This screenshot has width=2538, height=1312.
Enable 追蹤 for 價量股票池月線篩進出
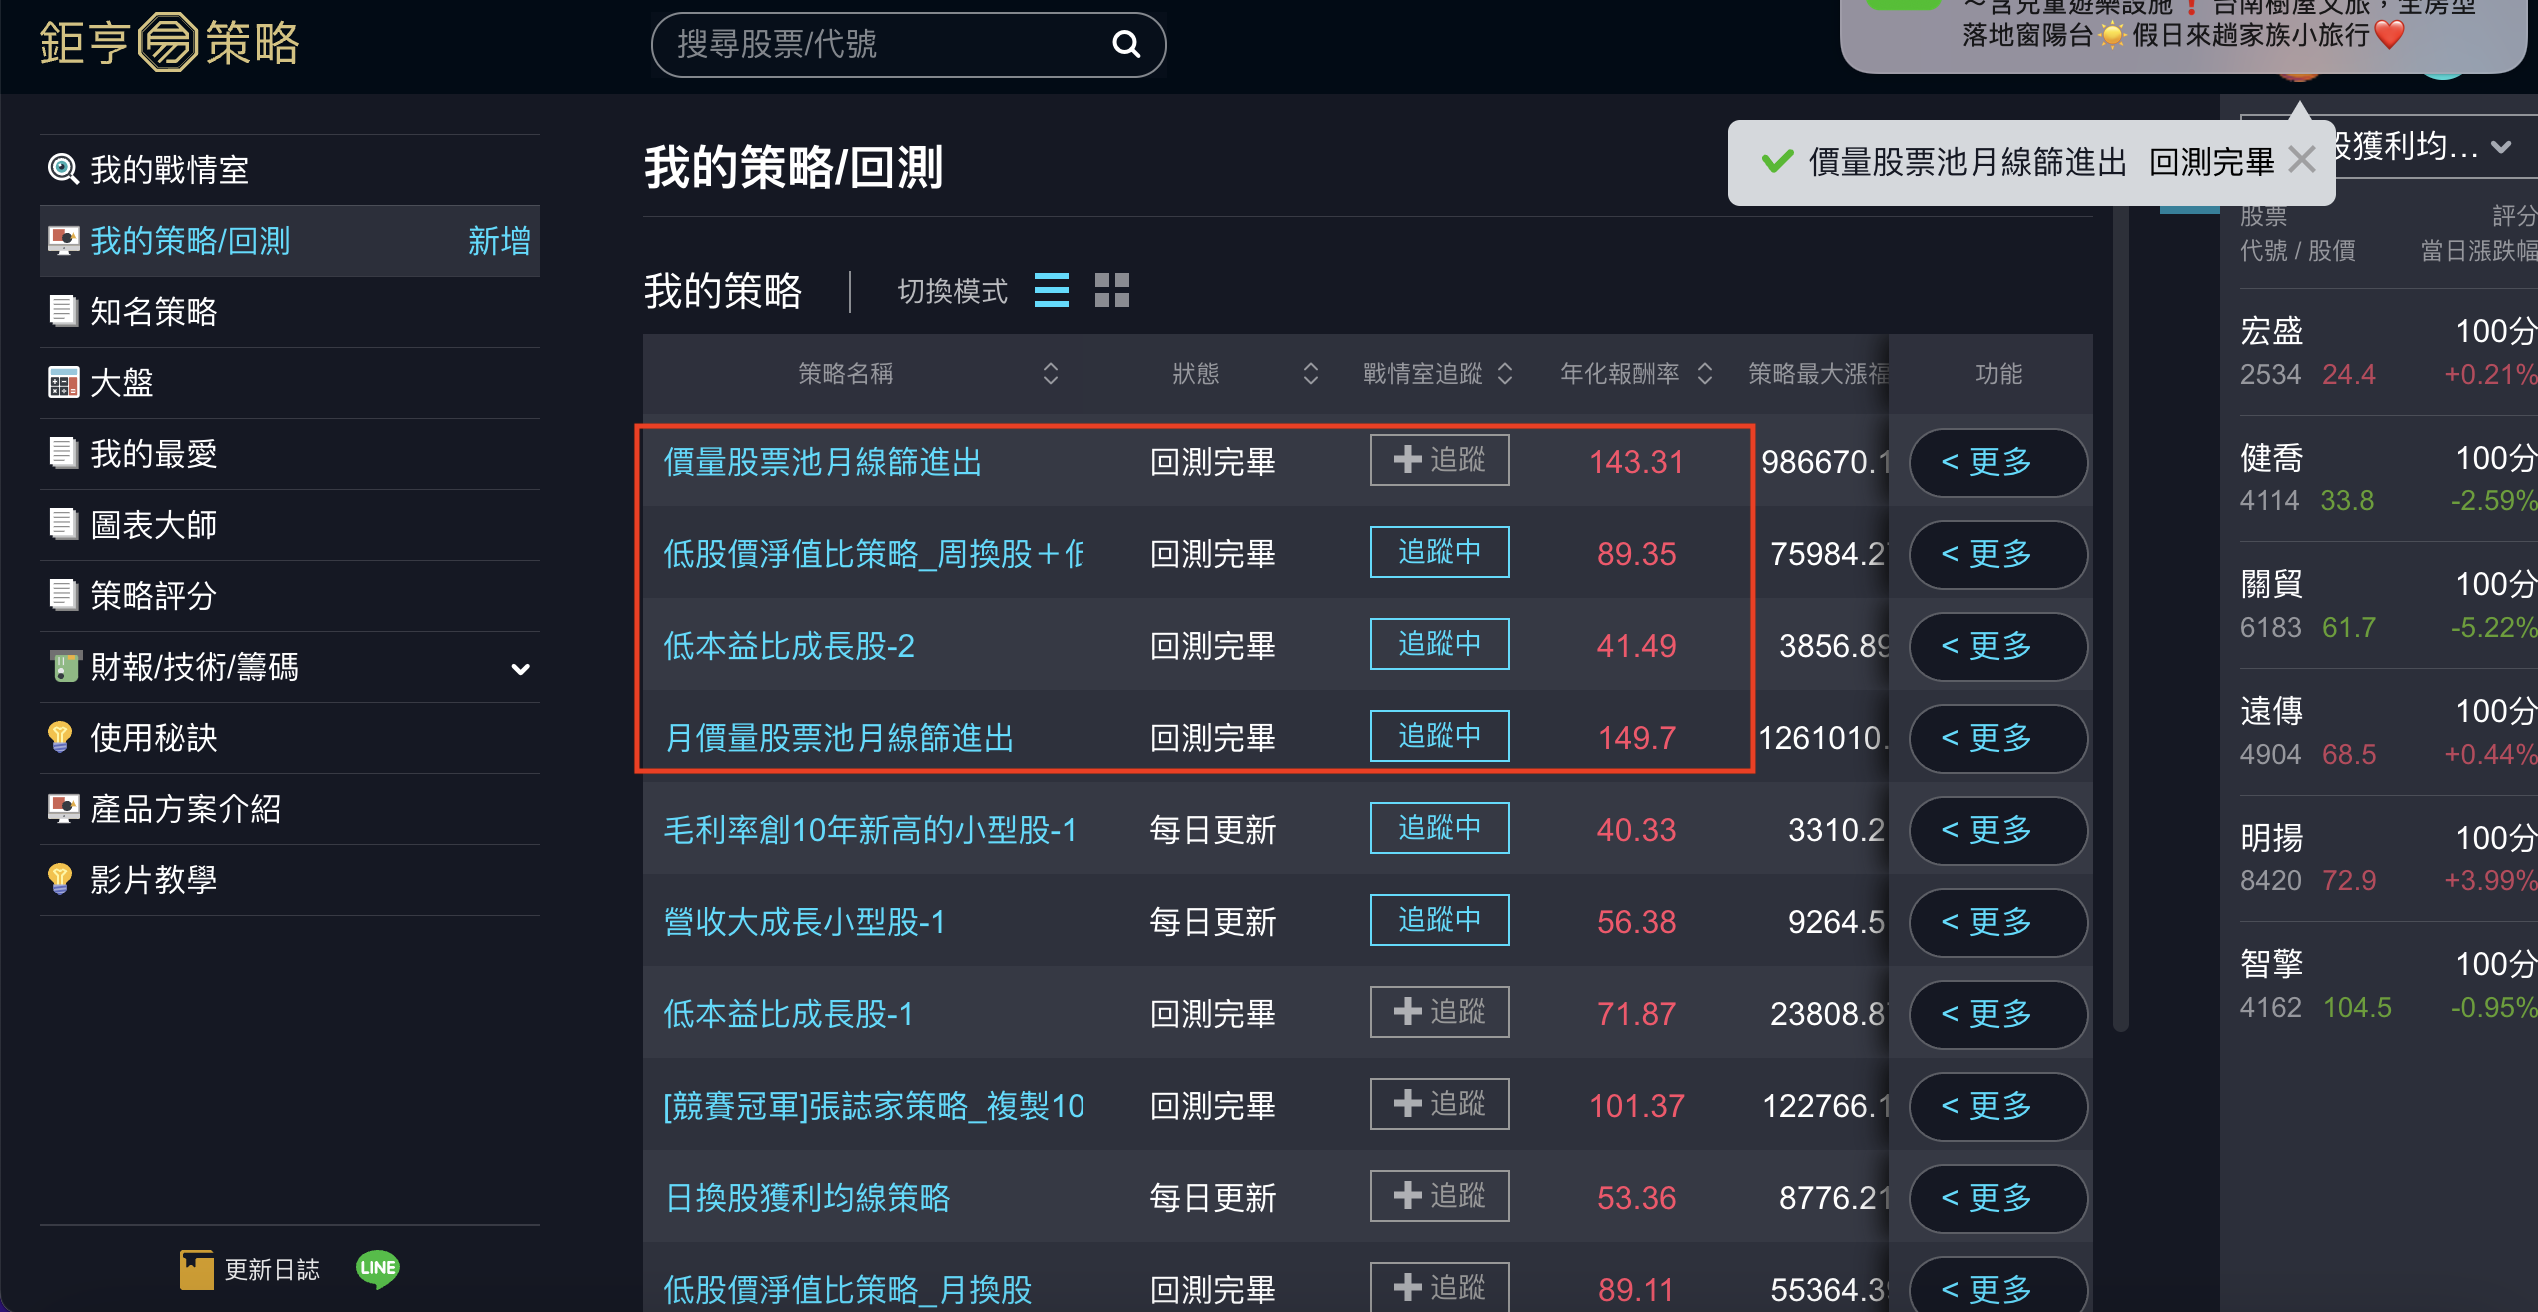pyautogui.click(x=1439, y=460)
